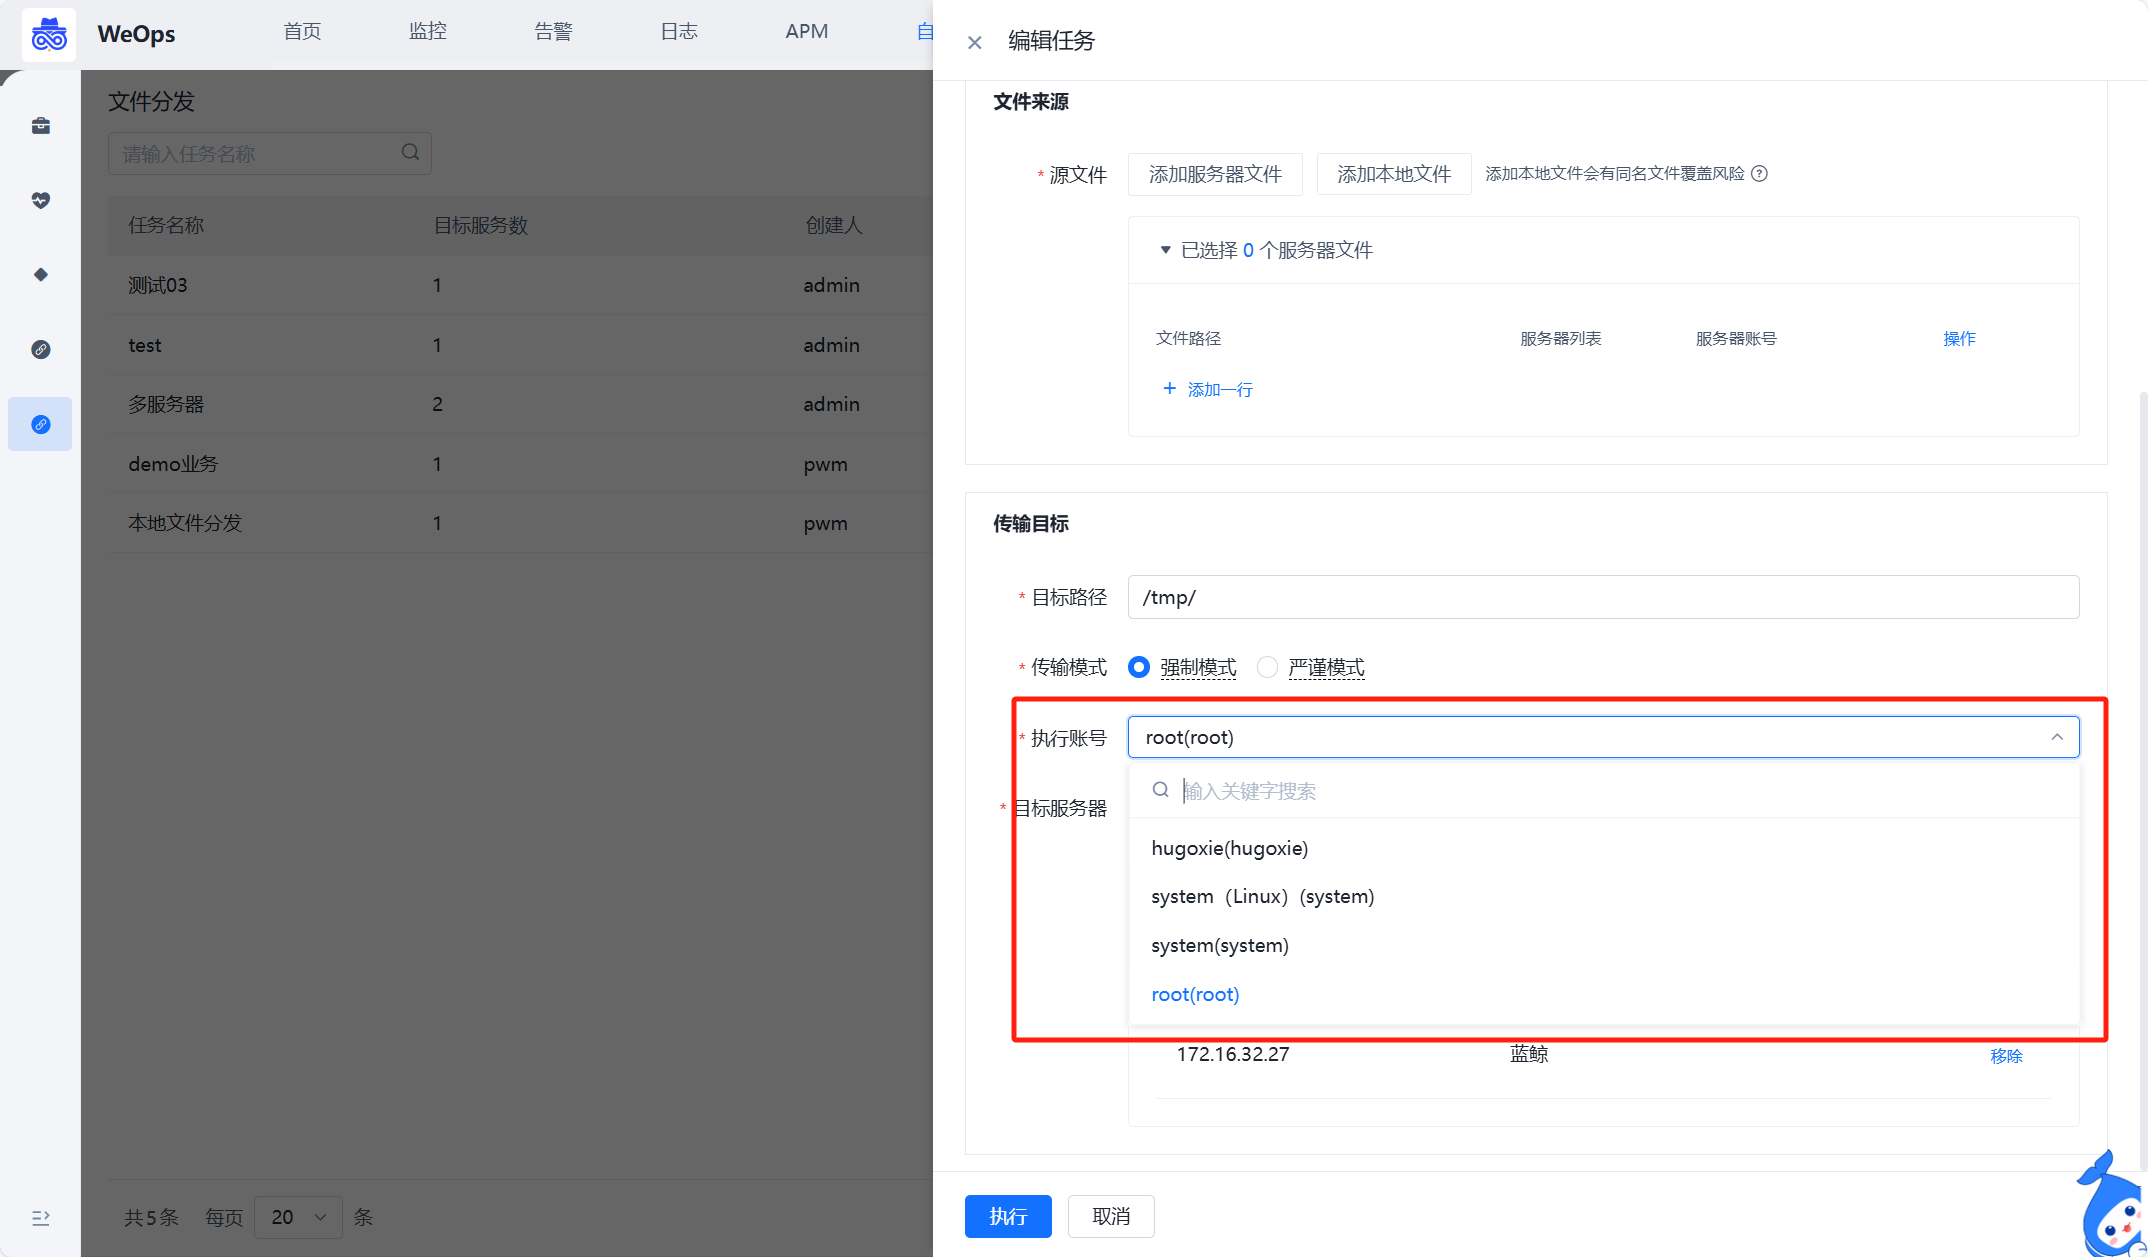Open the 执行账号 root(root) combo box

pyautogui.click(x=1603, y=737)
